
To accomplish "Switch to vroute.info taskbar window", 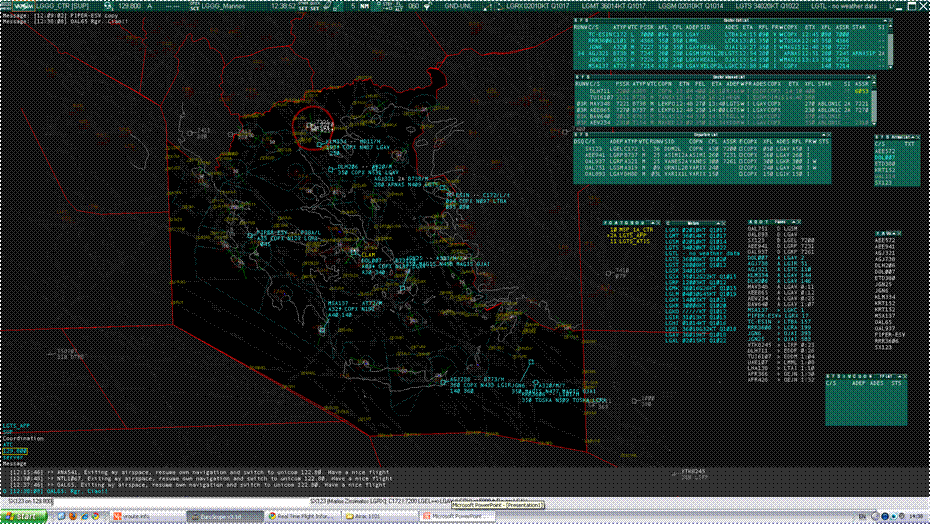I will (147, 516).
